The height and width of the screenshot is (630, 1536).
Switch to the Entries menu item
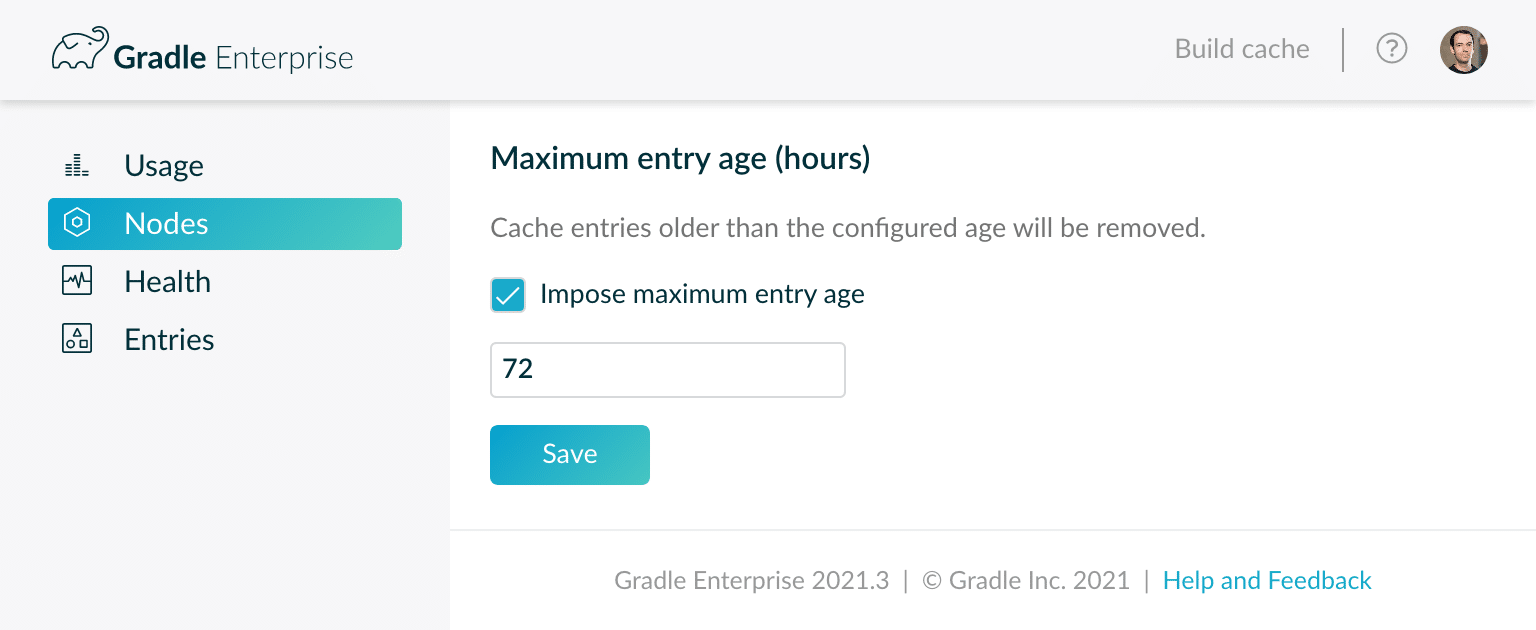(x=225, y=340)
